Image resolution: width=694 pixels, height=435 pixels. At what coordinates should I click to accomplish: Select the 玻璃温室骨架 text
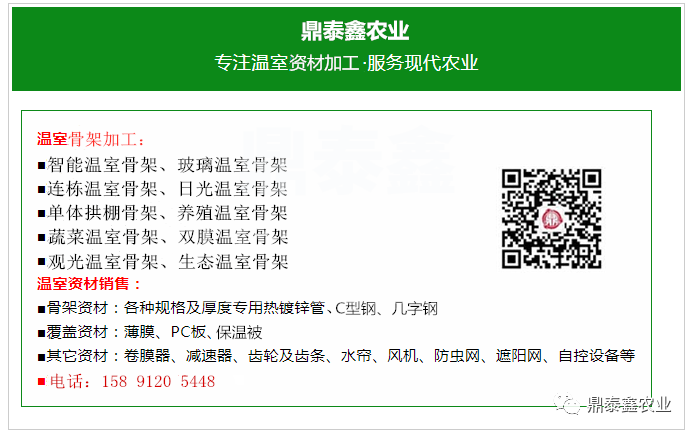pos(233,165)
